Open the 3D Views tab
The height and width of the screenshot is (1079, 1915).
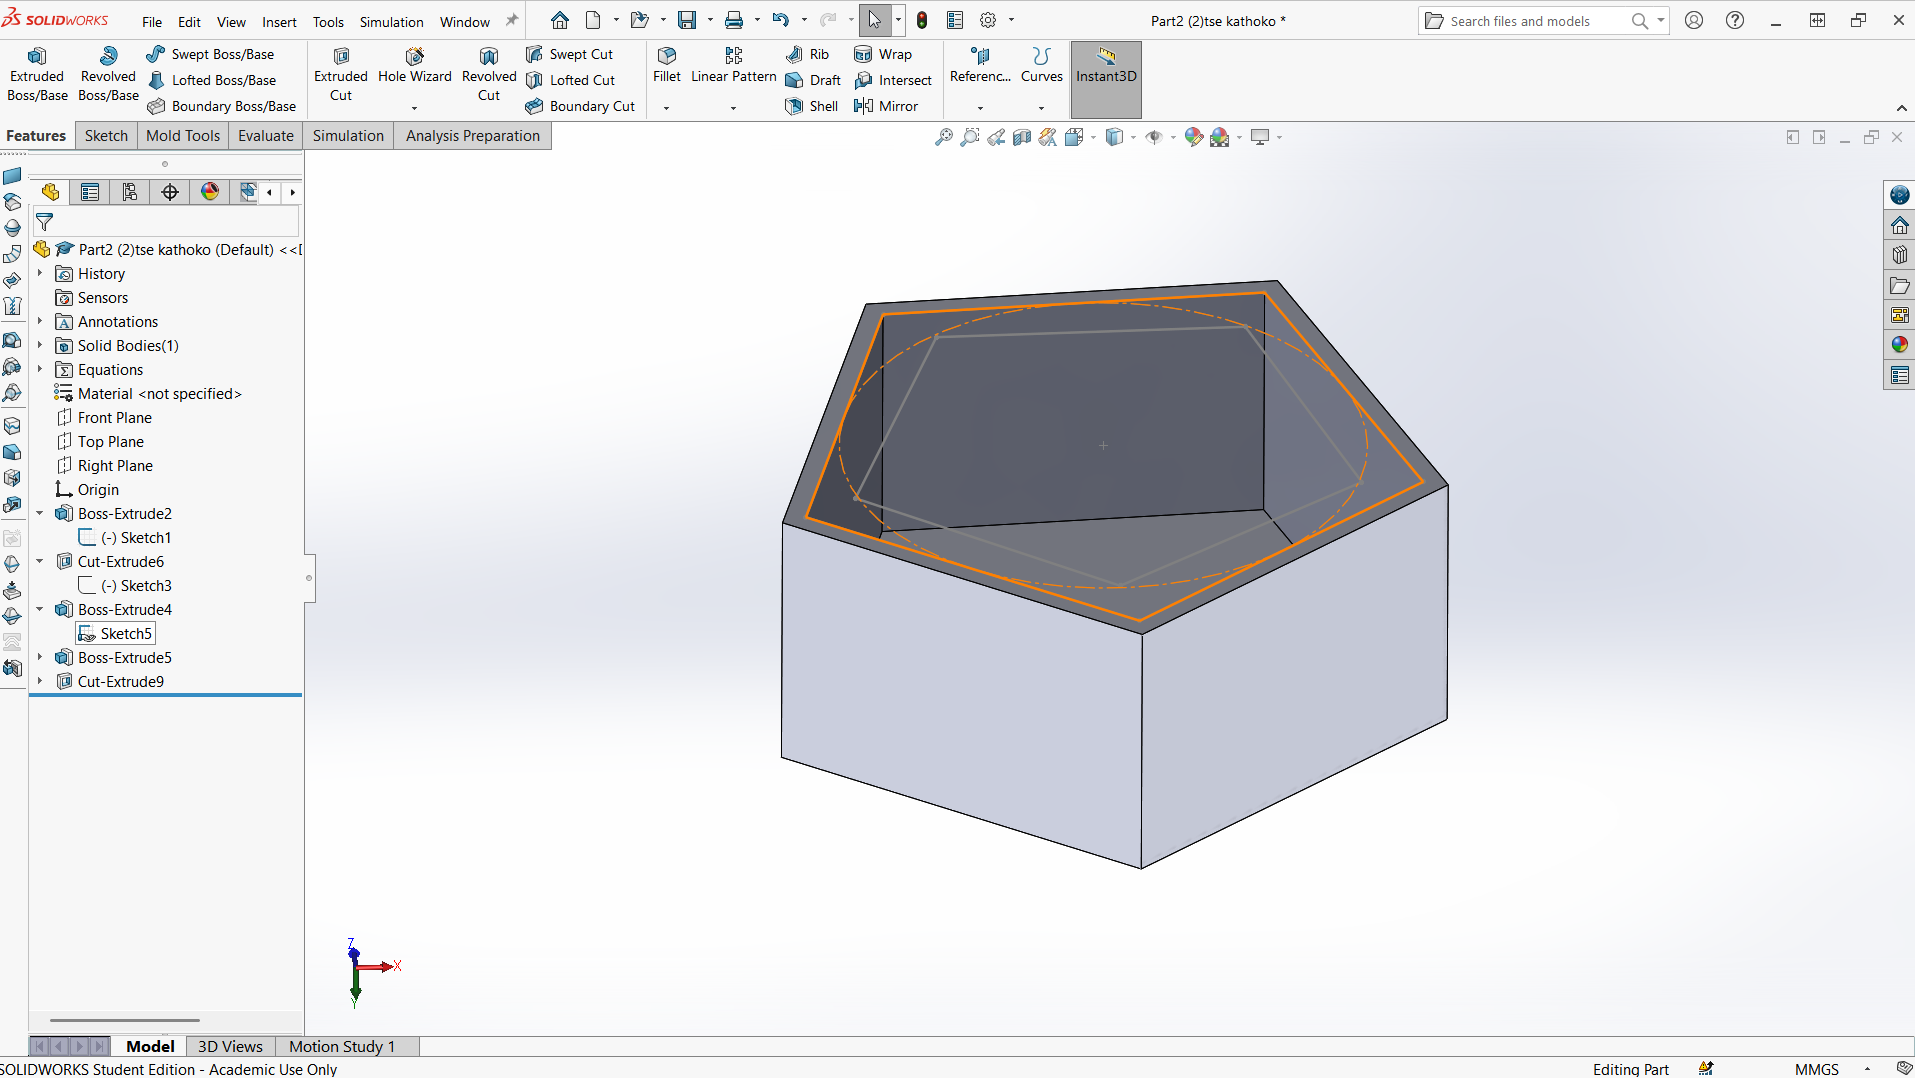pos(230,1046)
